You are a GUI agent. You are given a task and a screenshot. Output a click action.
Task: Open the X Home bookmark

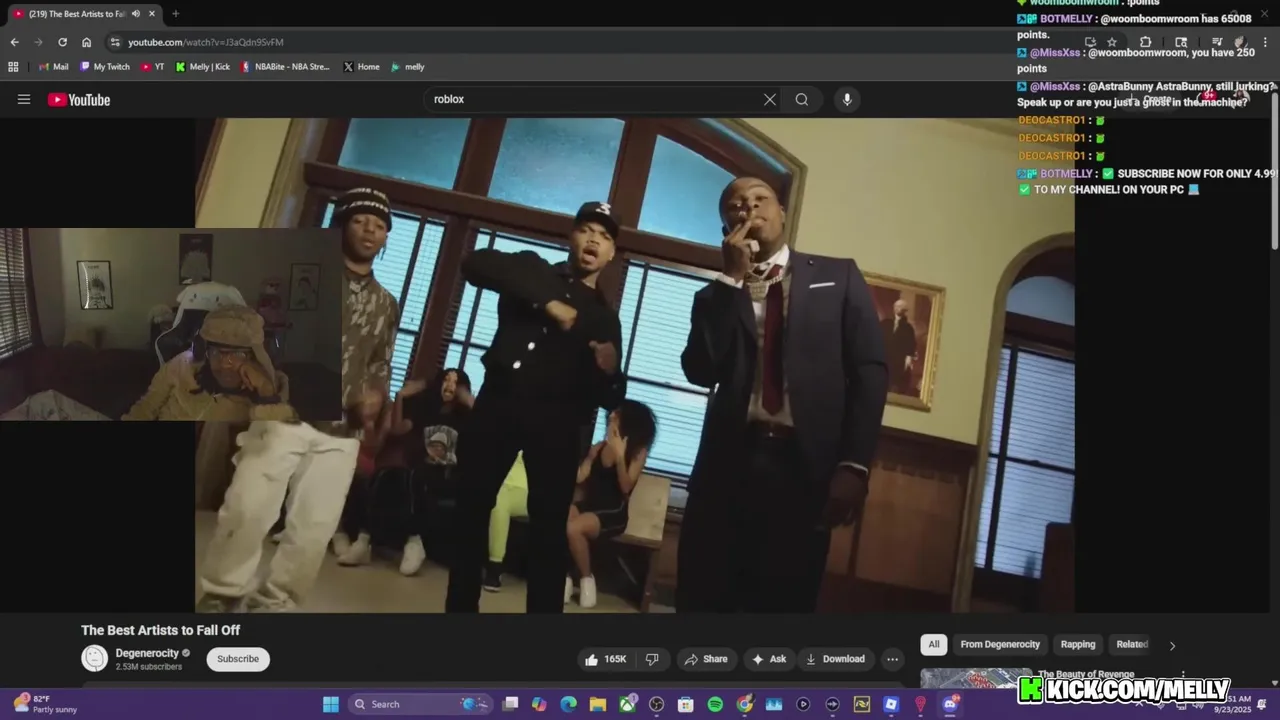[x=361, y=67]
